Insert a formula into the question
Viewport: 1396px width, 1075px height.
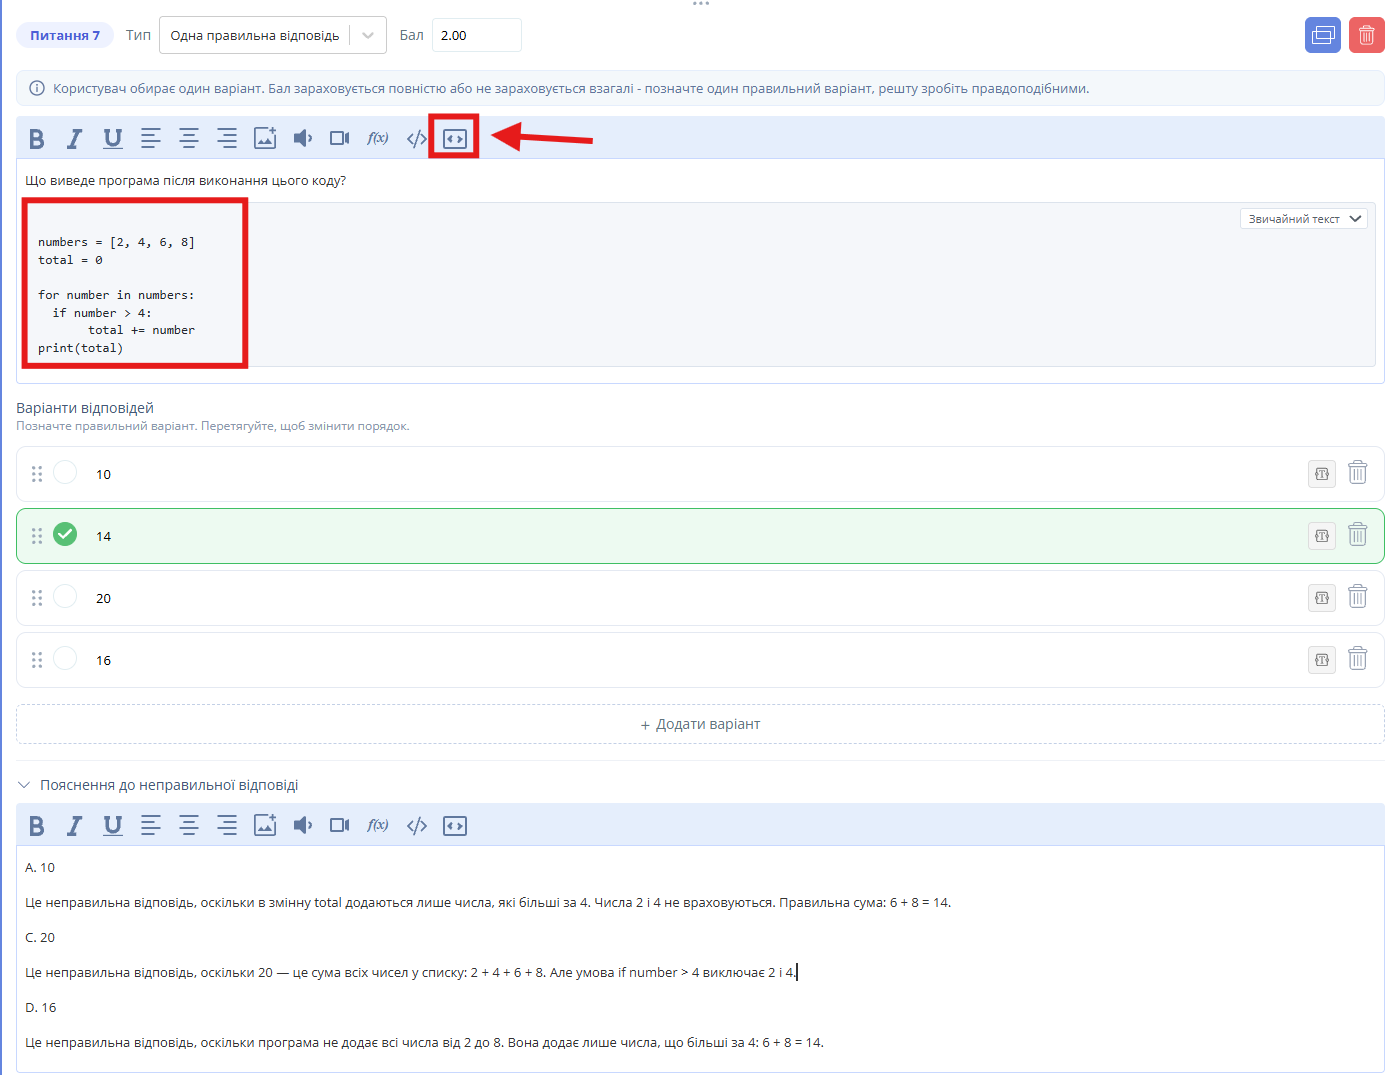[378, 138]
